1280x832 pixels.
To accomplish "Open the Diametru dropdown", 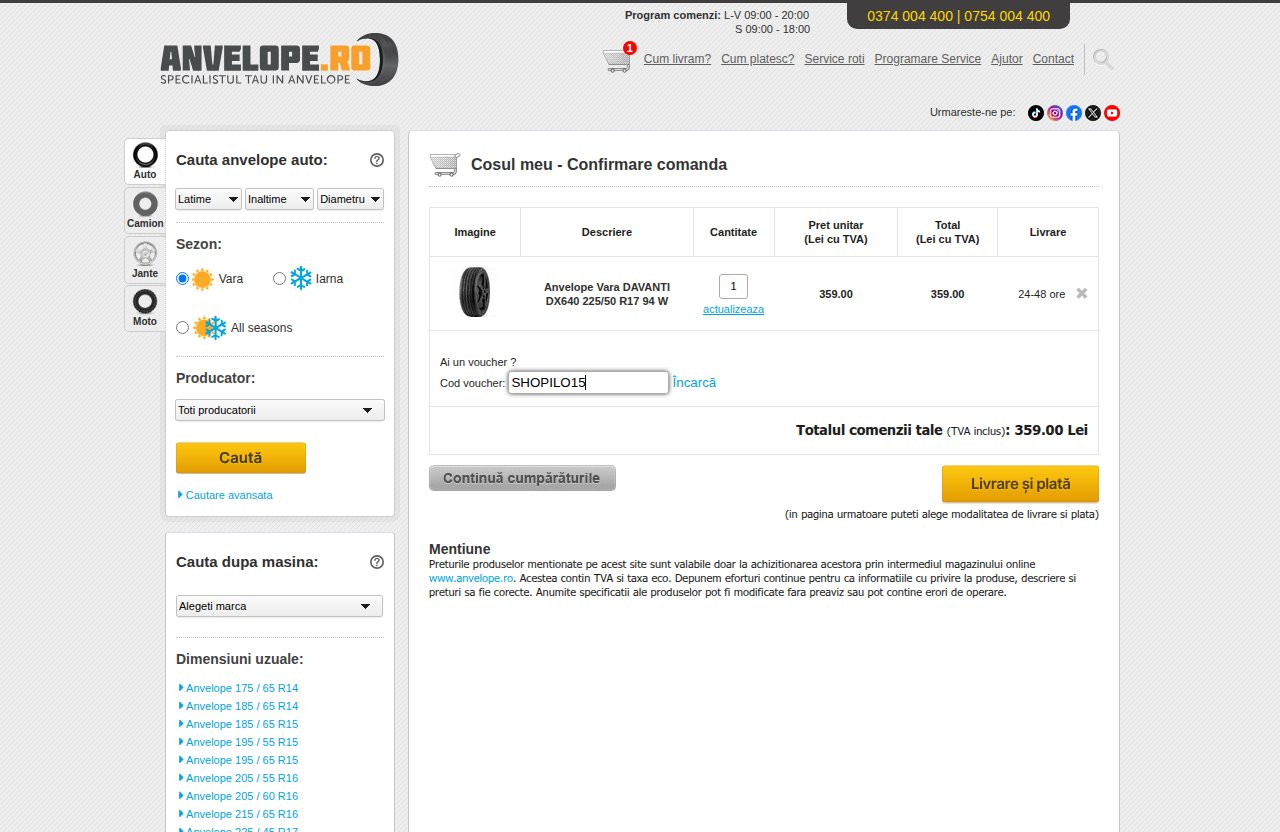I will tap(351, 199).
